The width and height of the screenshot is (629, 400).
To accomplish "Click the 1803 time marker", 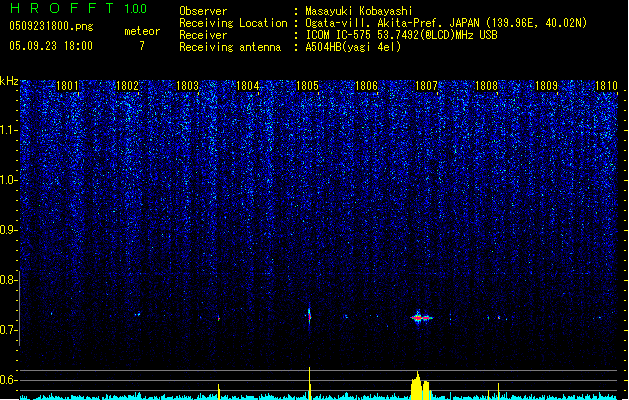I will pos(187,86).
